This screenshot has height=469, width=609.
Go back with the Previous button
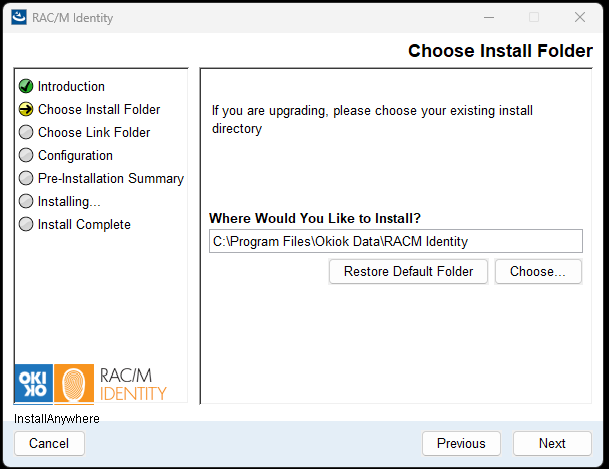click(461, 443)
